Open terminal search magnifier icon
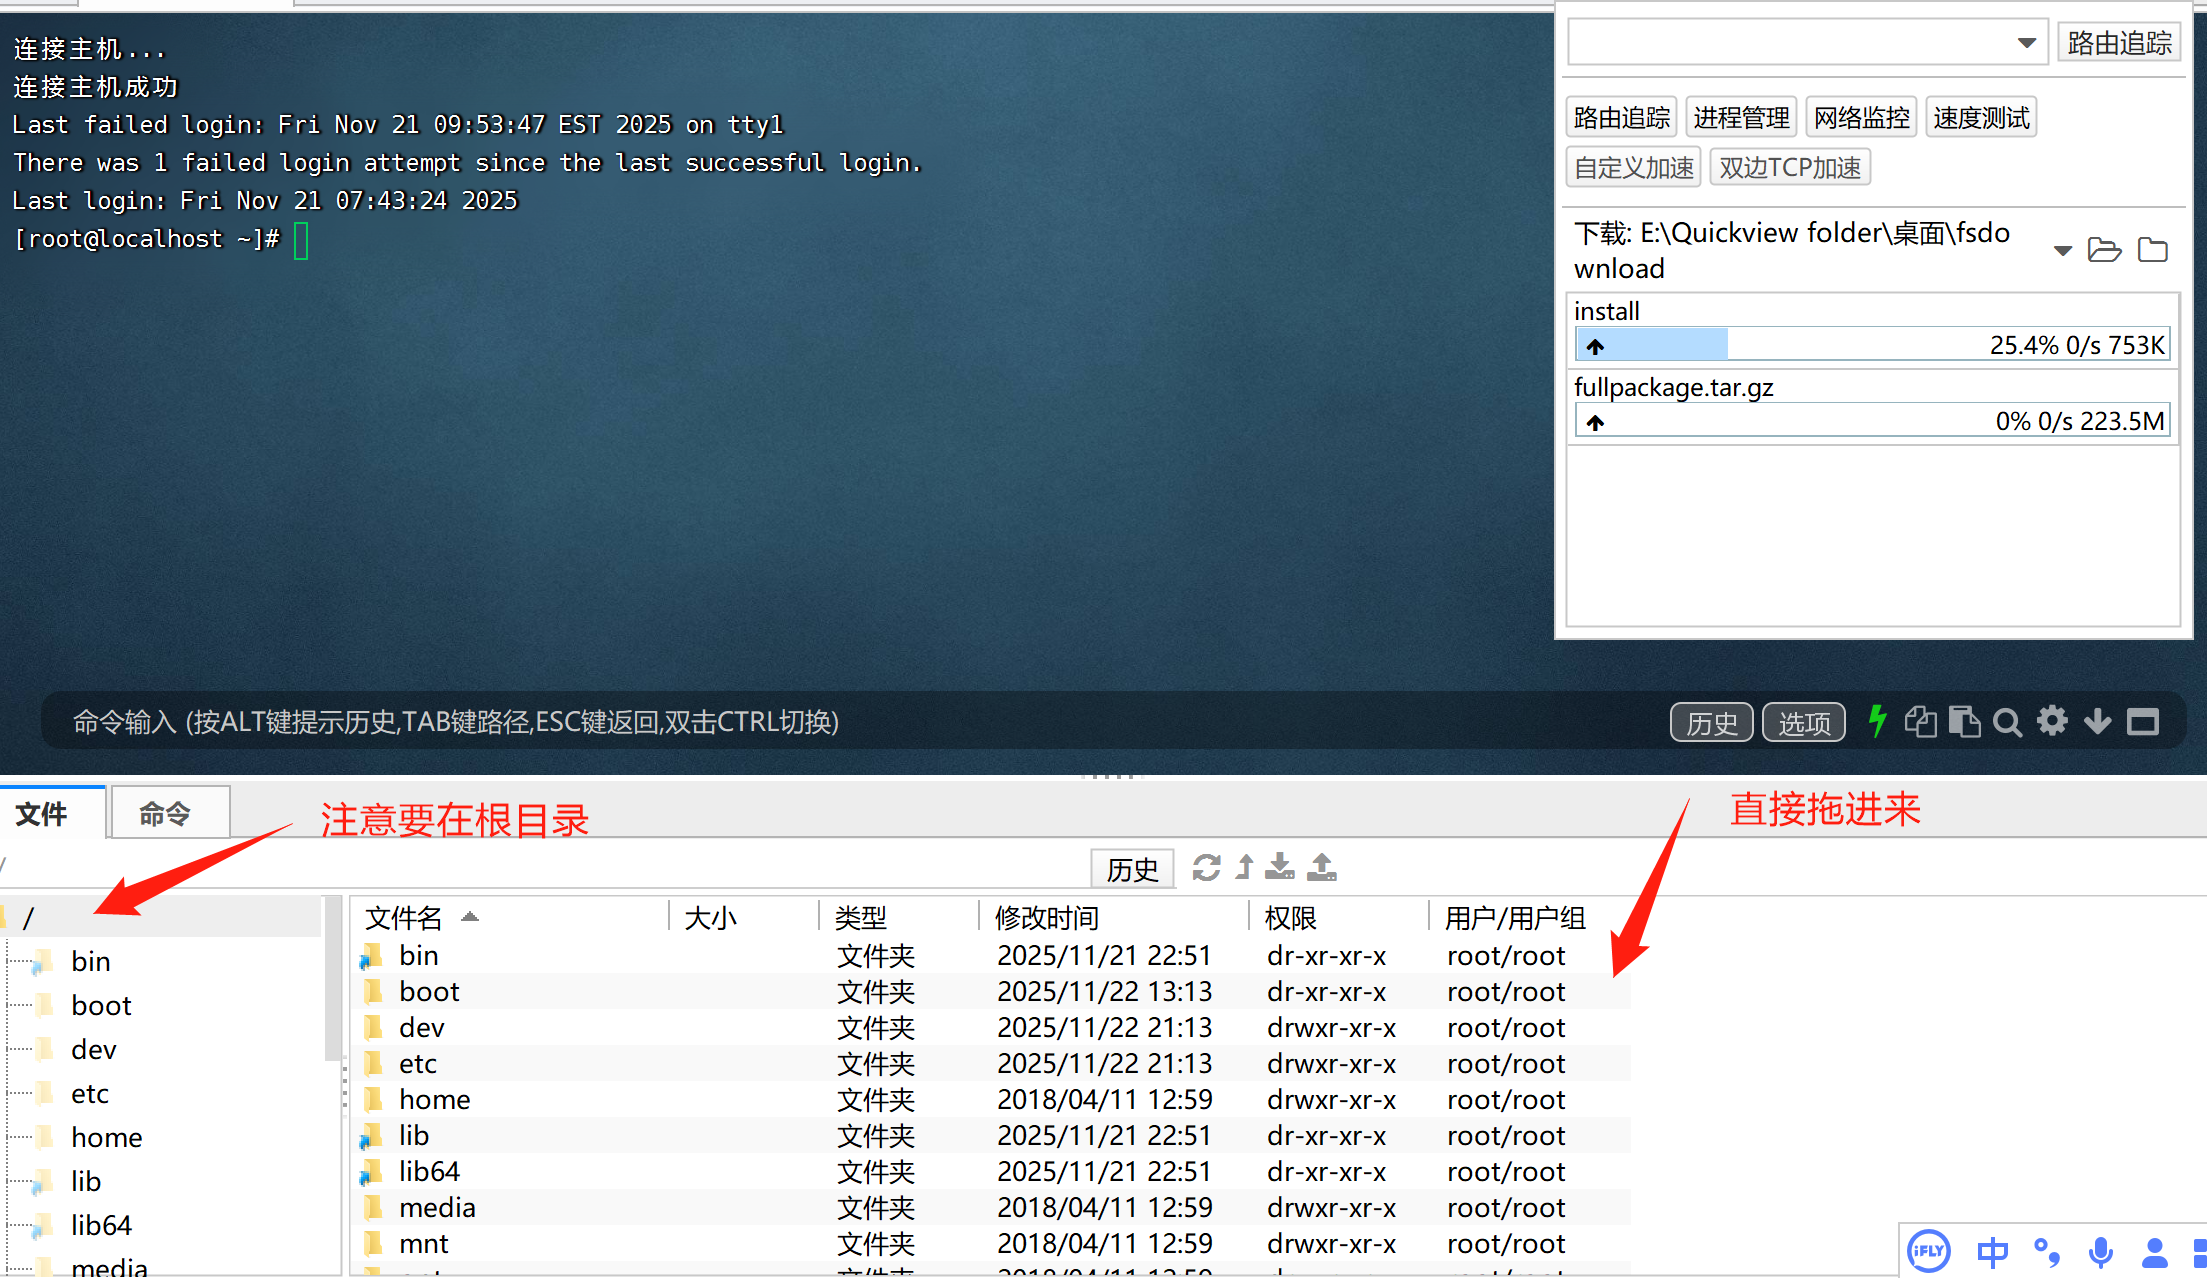 (2007, 721)
